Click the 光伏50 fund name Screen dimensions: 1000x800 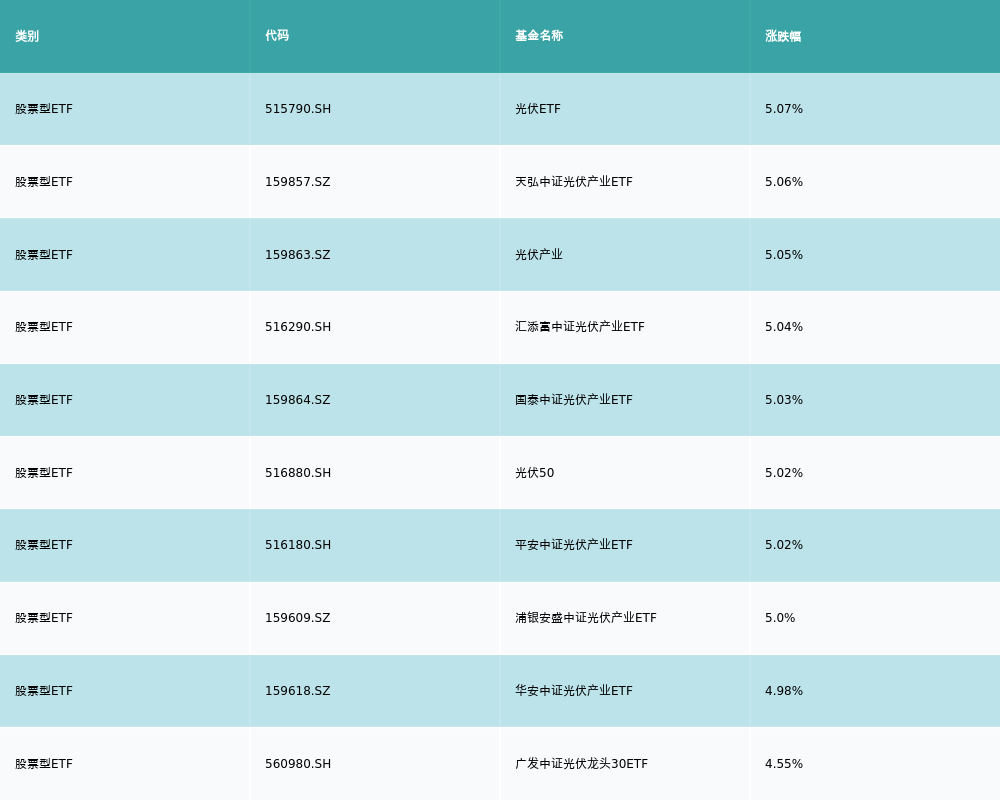click(534, 473)
